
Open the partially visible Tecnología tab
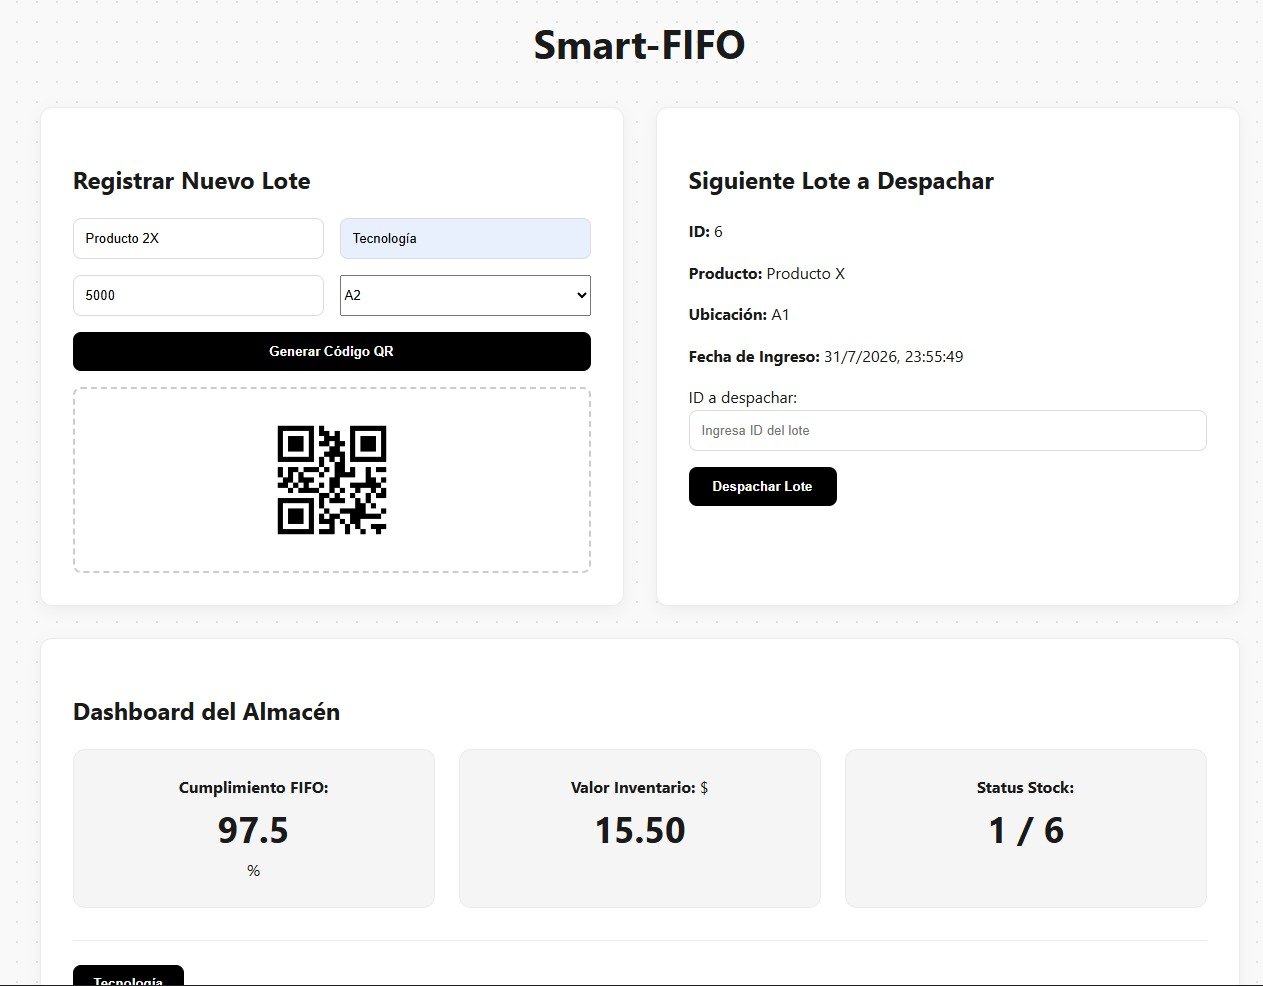click(128, 976)
